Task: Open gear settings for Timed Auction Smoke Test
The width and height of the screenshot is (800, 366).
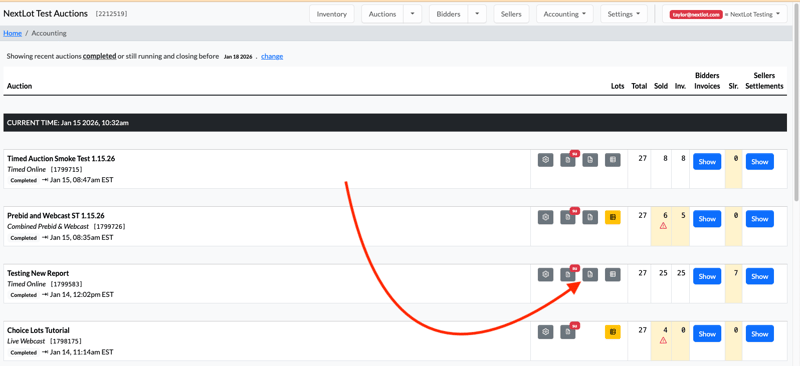Action: pos(545,160)
